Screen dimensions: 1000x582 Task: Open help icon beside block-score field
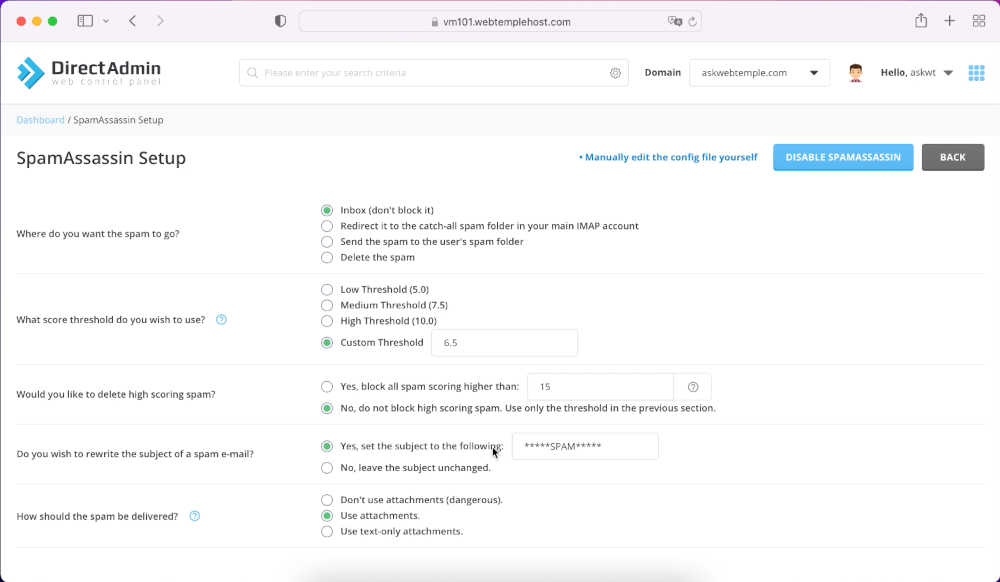click(x=693, y=387)
